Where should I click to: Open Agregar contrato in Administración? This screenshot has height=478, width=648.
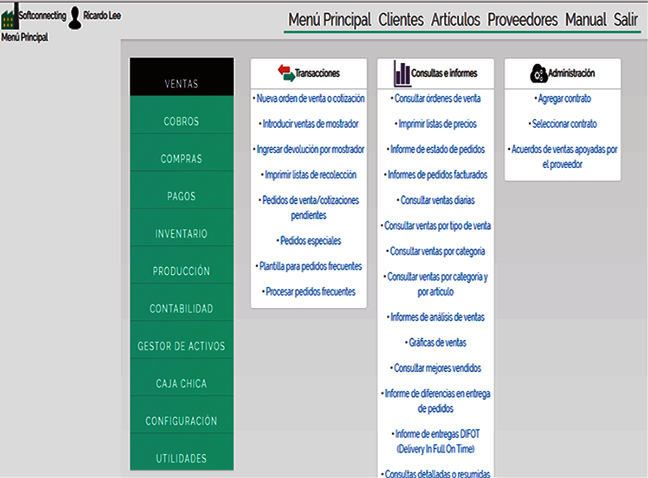pyautogui.click(x=563, y=99)
